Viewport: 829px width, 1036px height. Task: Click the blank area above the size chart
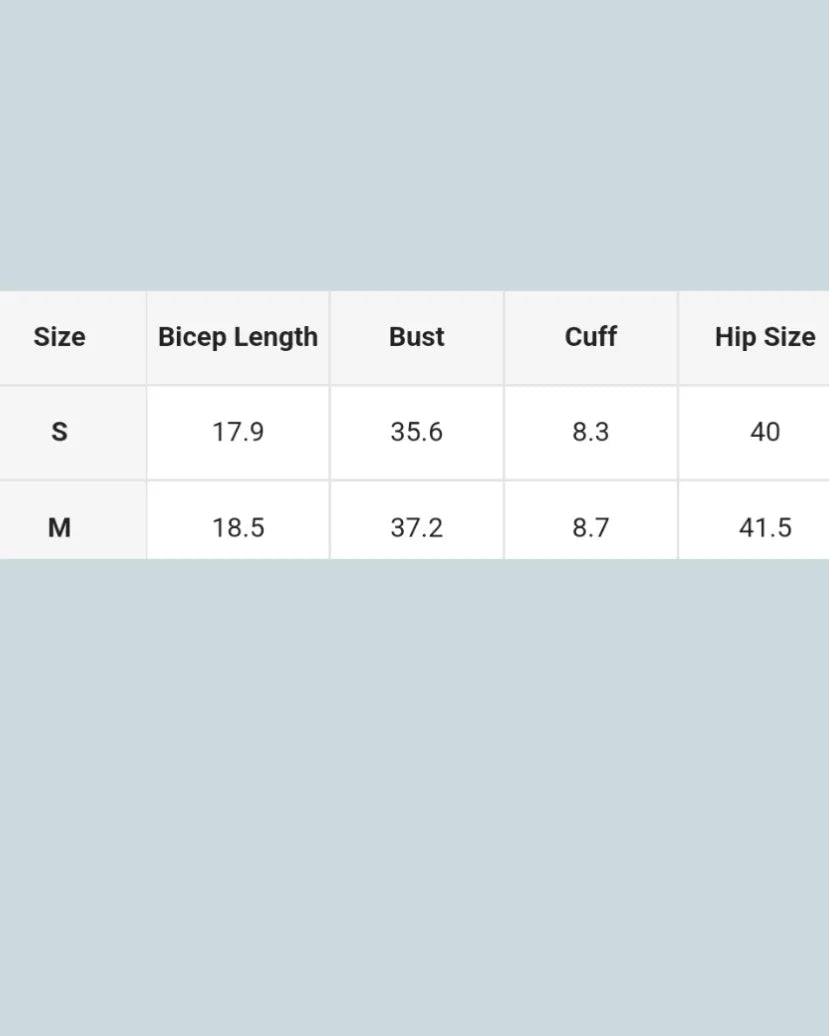(x=414, y=145)
